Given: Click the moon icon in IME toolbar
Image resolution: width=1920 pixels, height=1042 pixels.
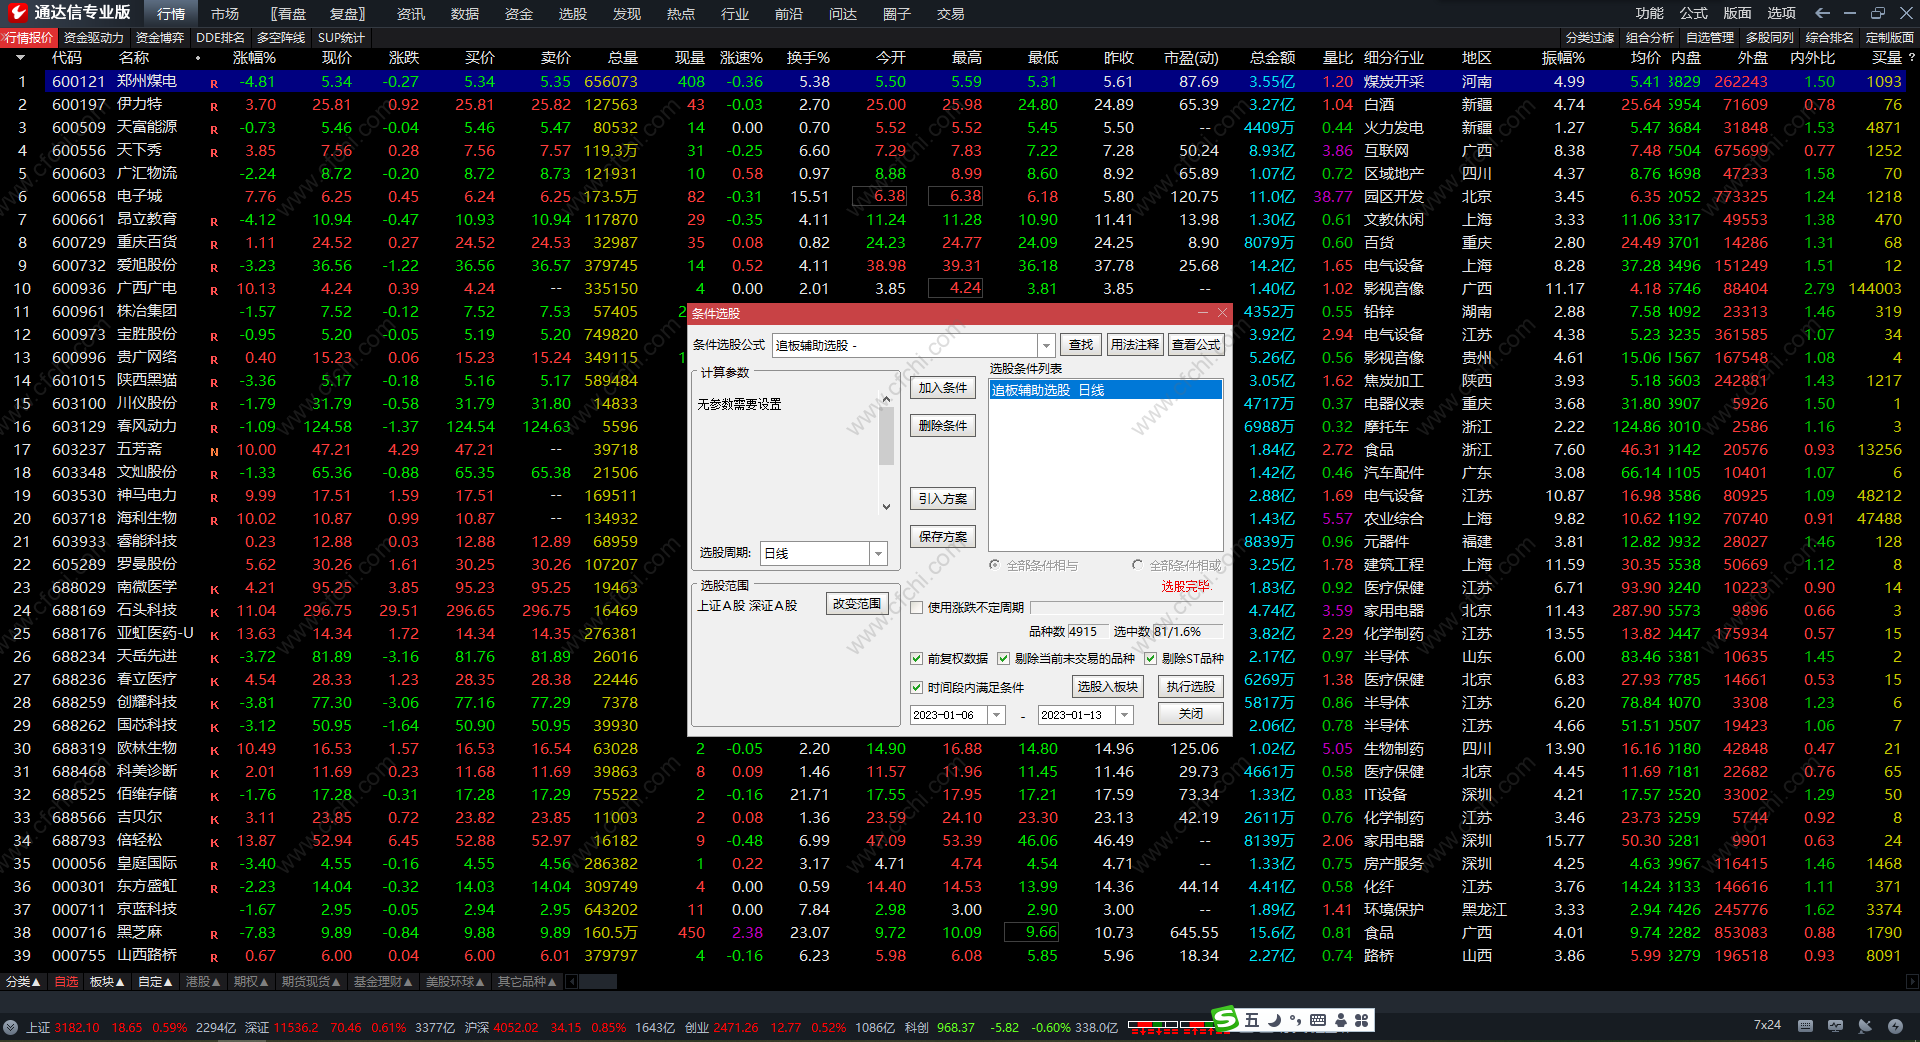Looking at the screenshot, I should tap(1274, 1020).
